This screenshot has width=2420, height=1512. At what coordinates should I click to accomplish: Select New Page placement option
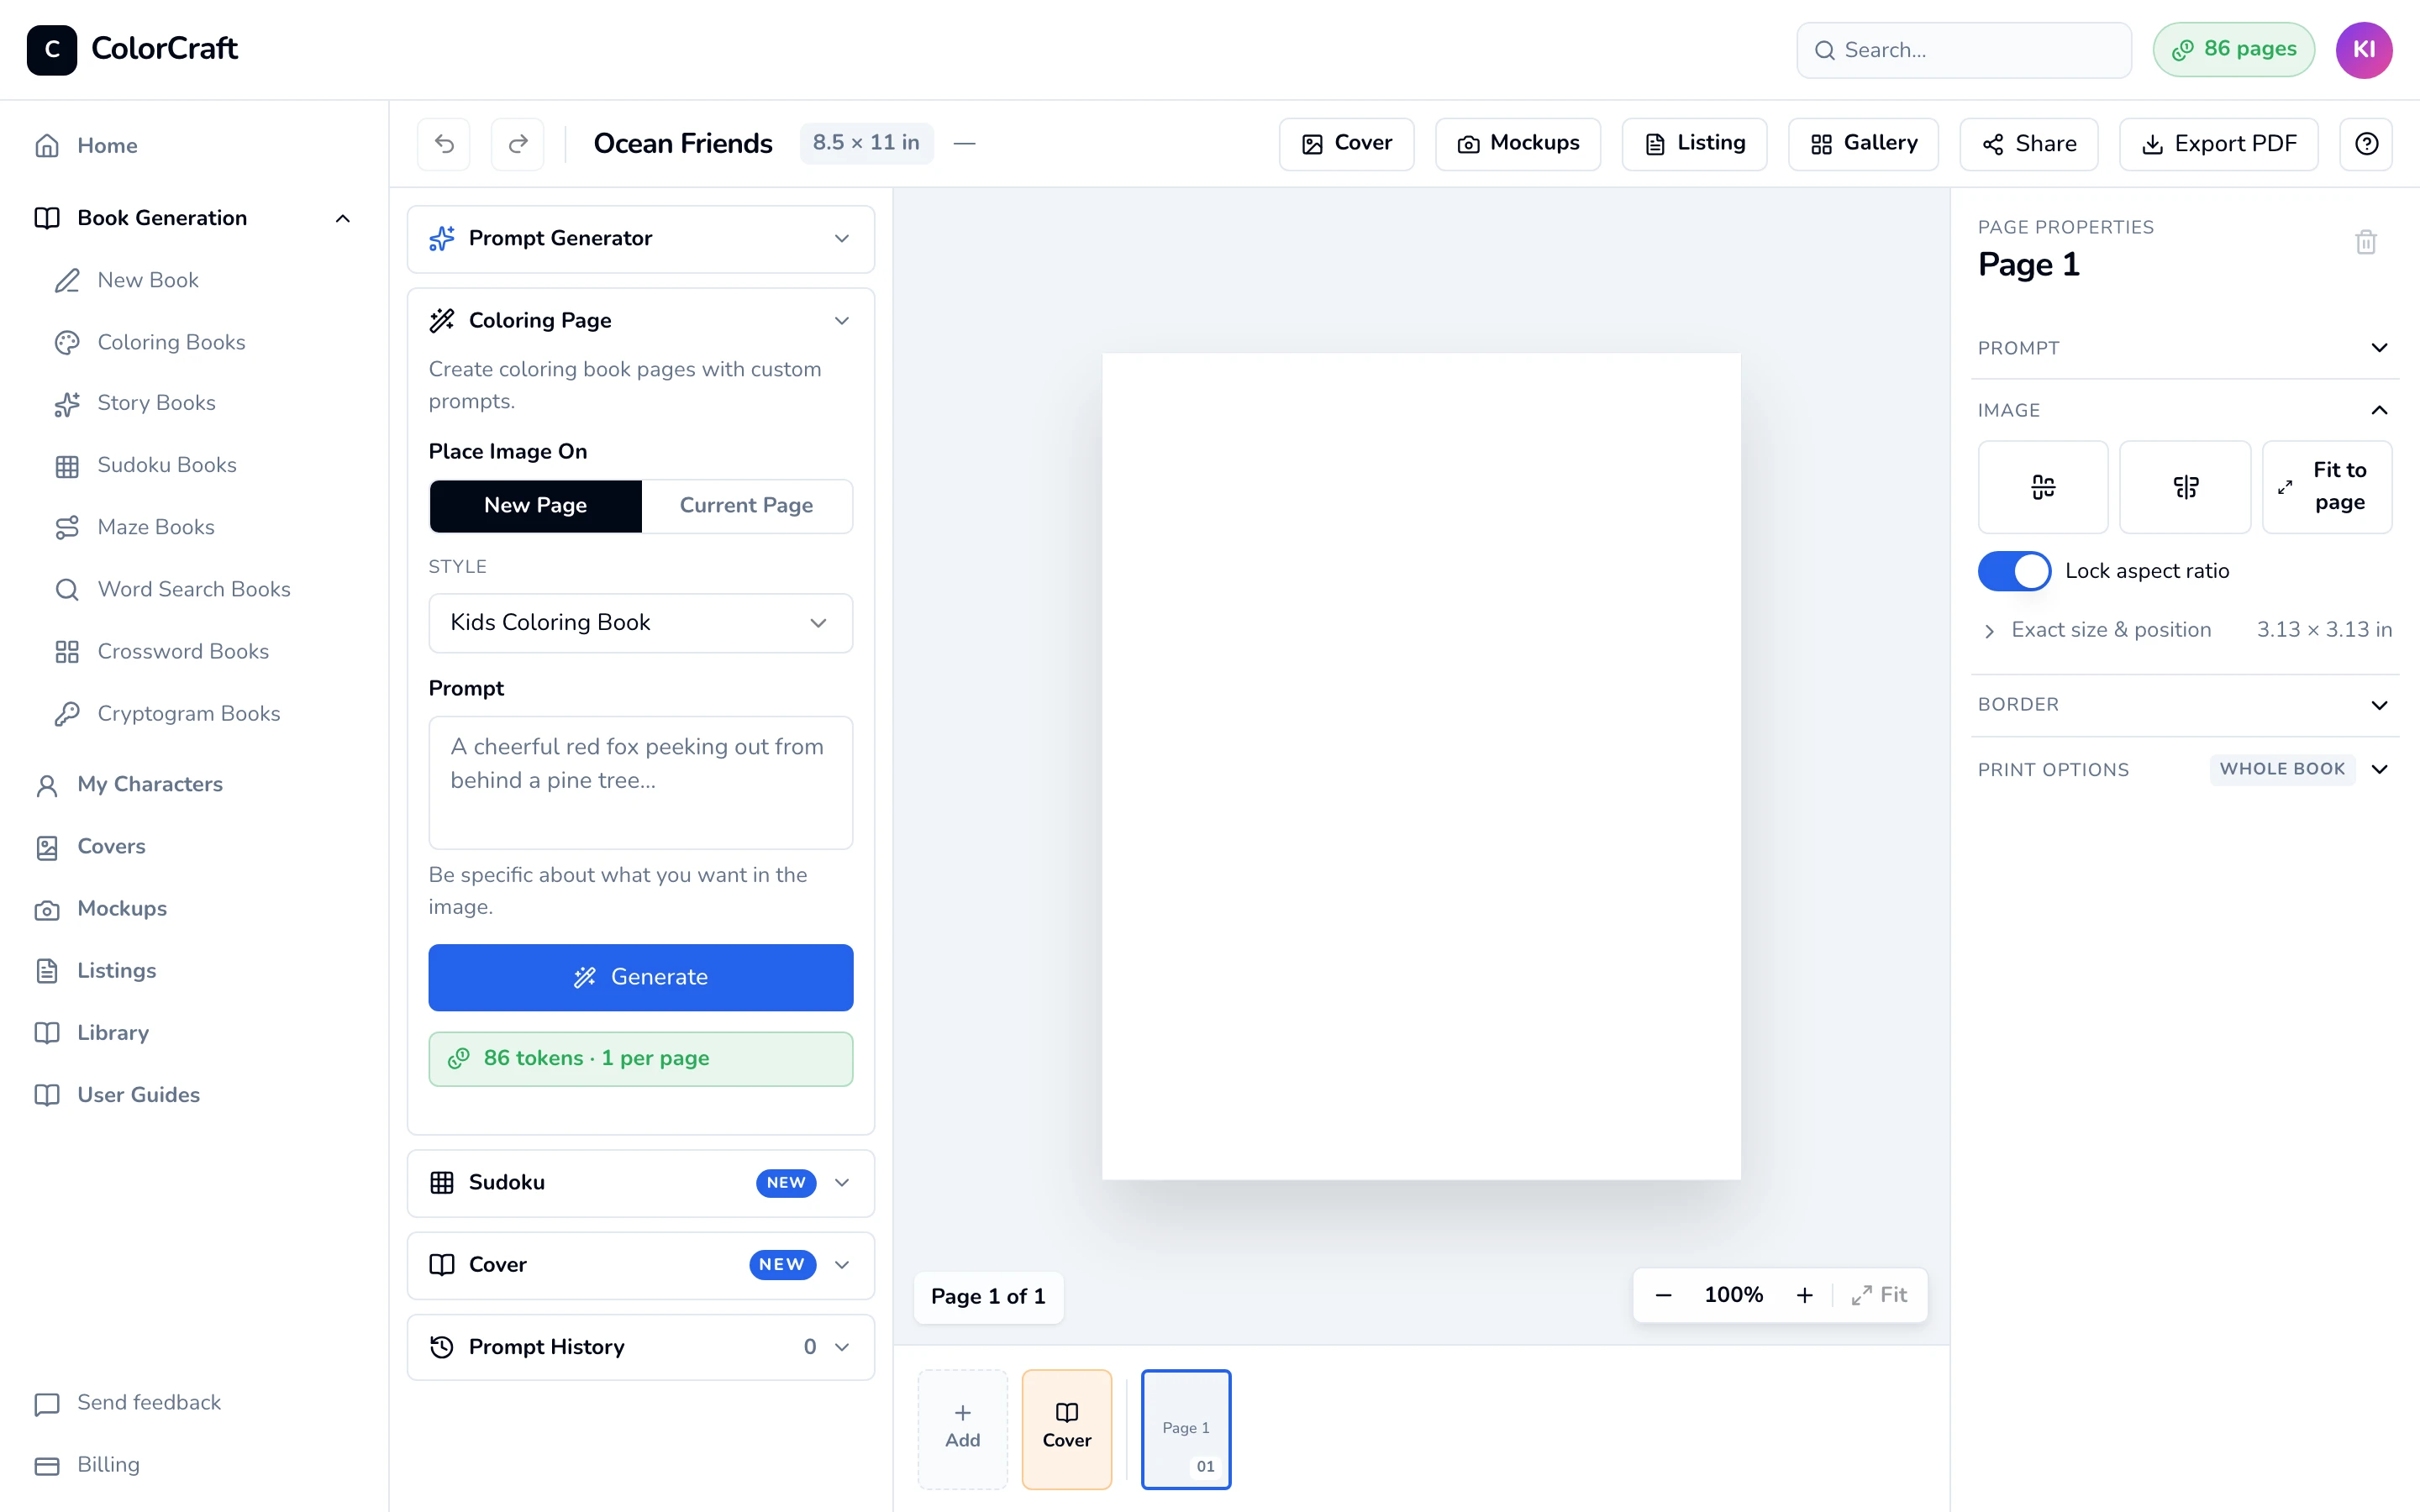click(x=535, y=505)
